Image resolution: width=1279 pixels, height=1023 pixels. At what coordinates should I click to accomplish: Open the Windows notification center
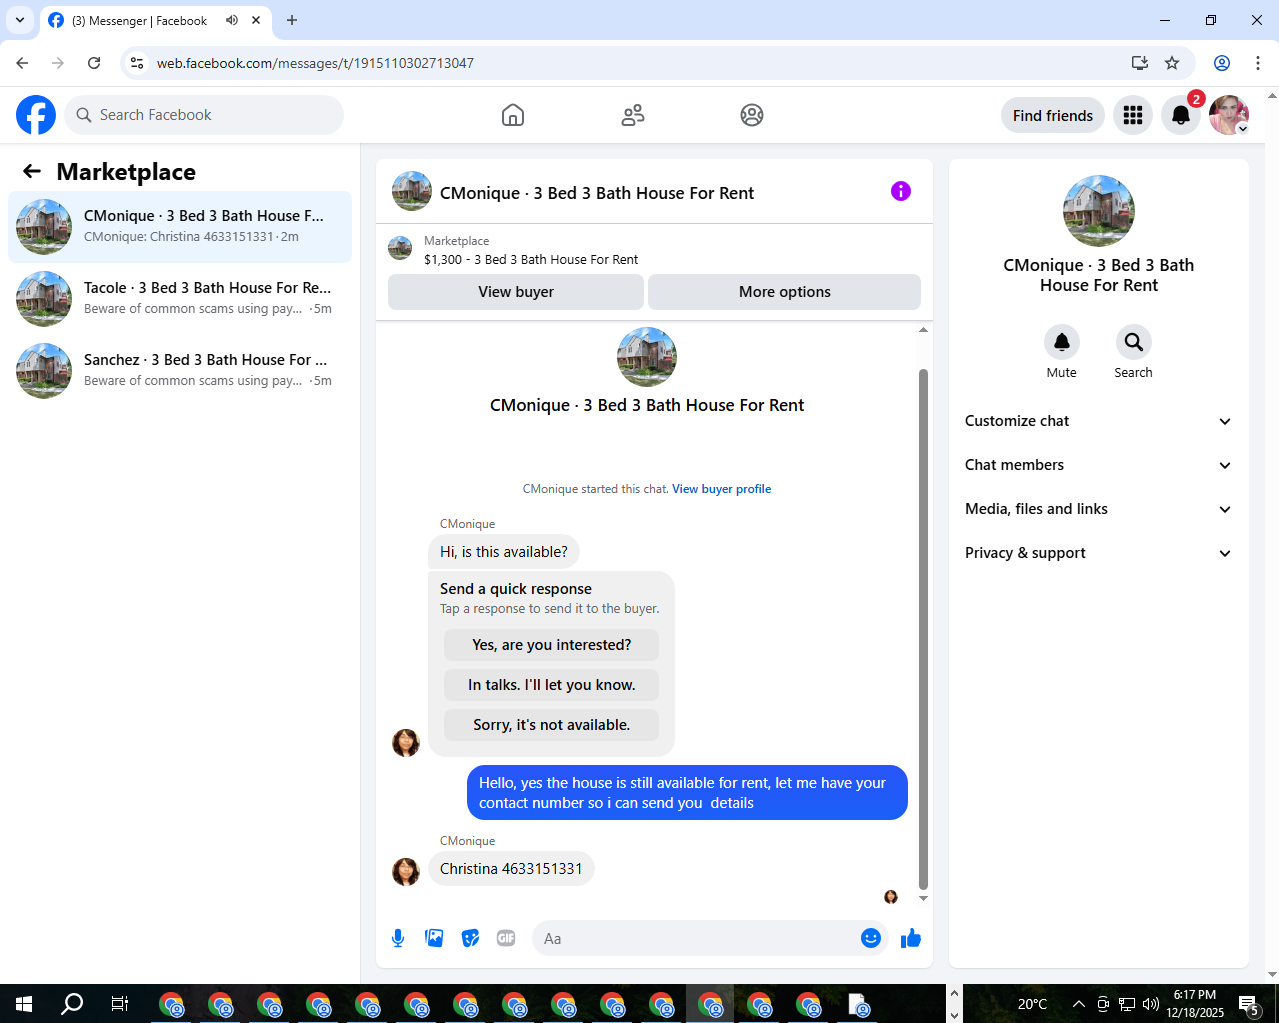(1249, 1004)
